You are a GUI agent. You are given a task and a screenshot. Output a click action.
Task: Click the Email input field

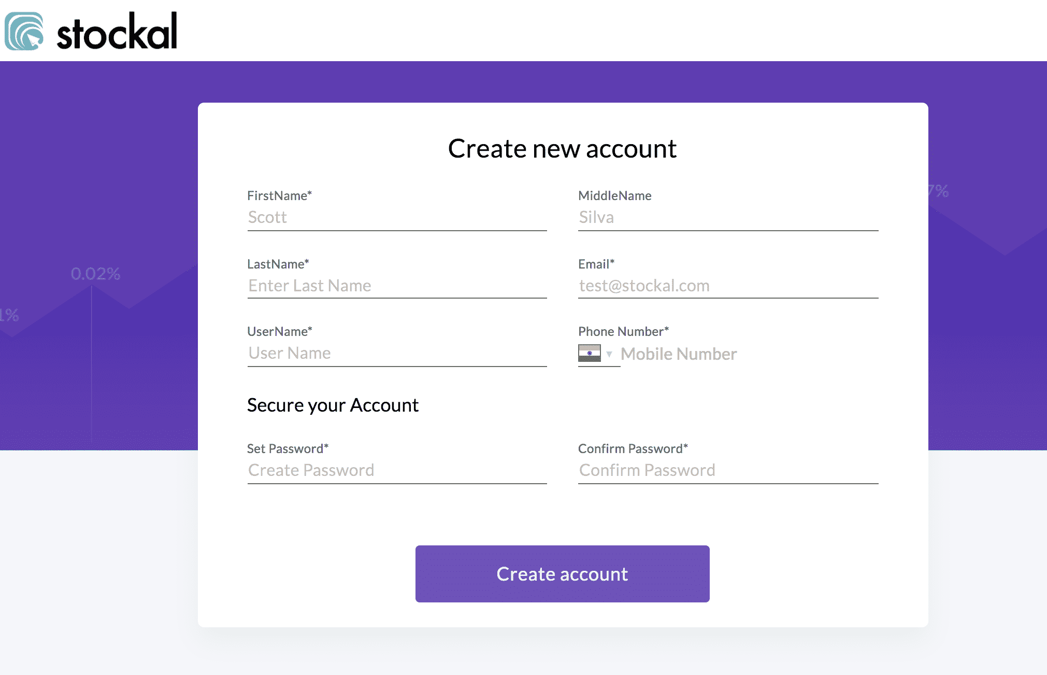point(727,286)
